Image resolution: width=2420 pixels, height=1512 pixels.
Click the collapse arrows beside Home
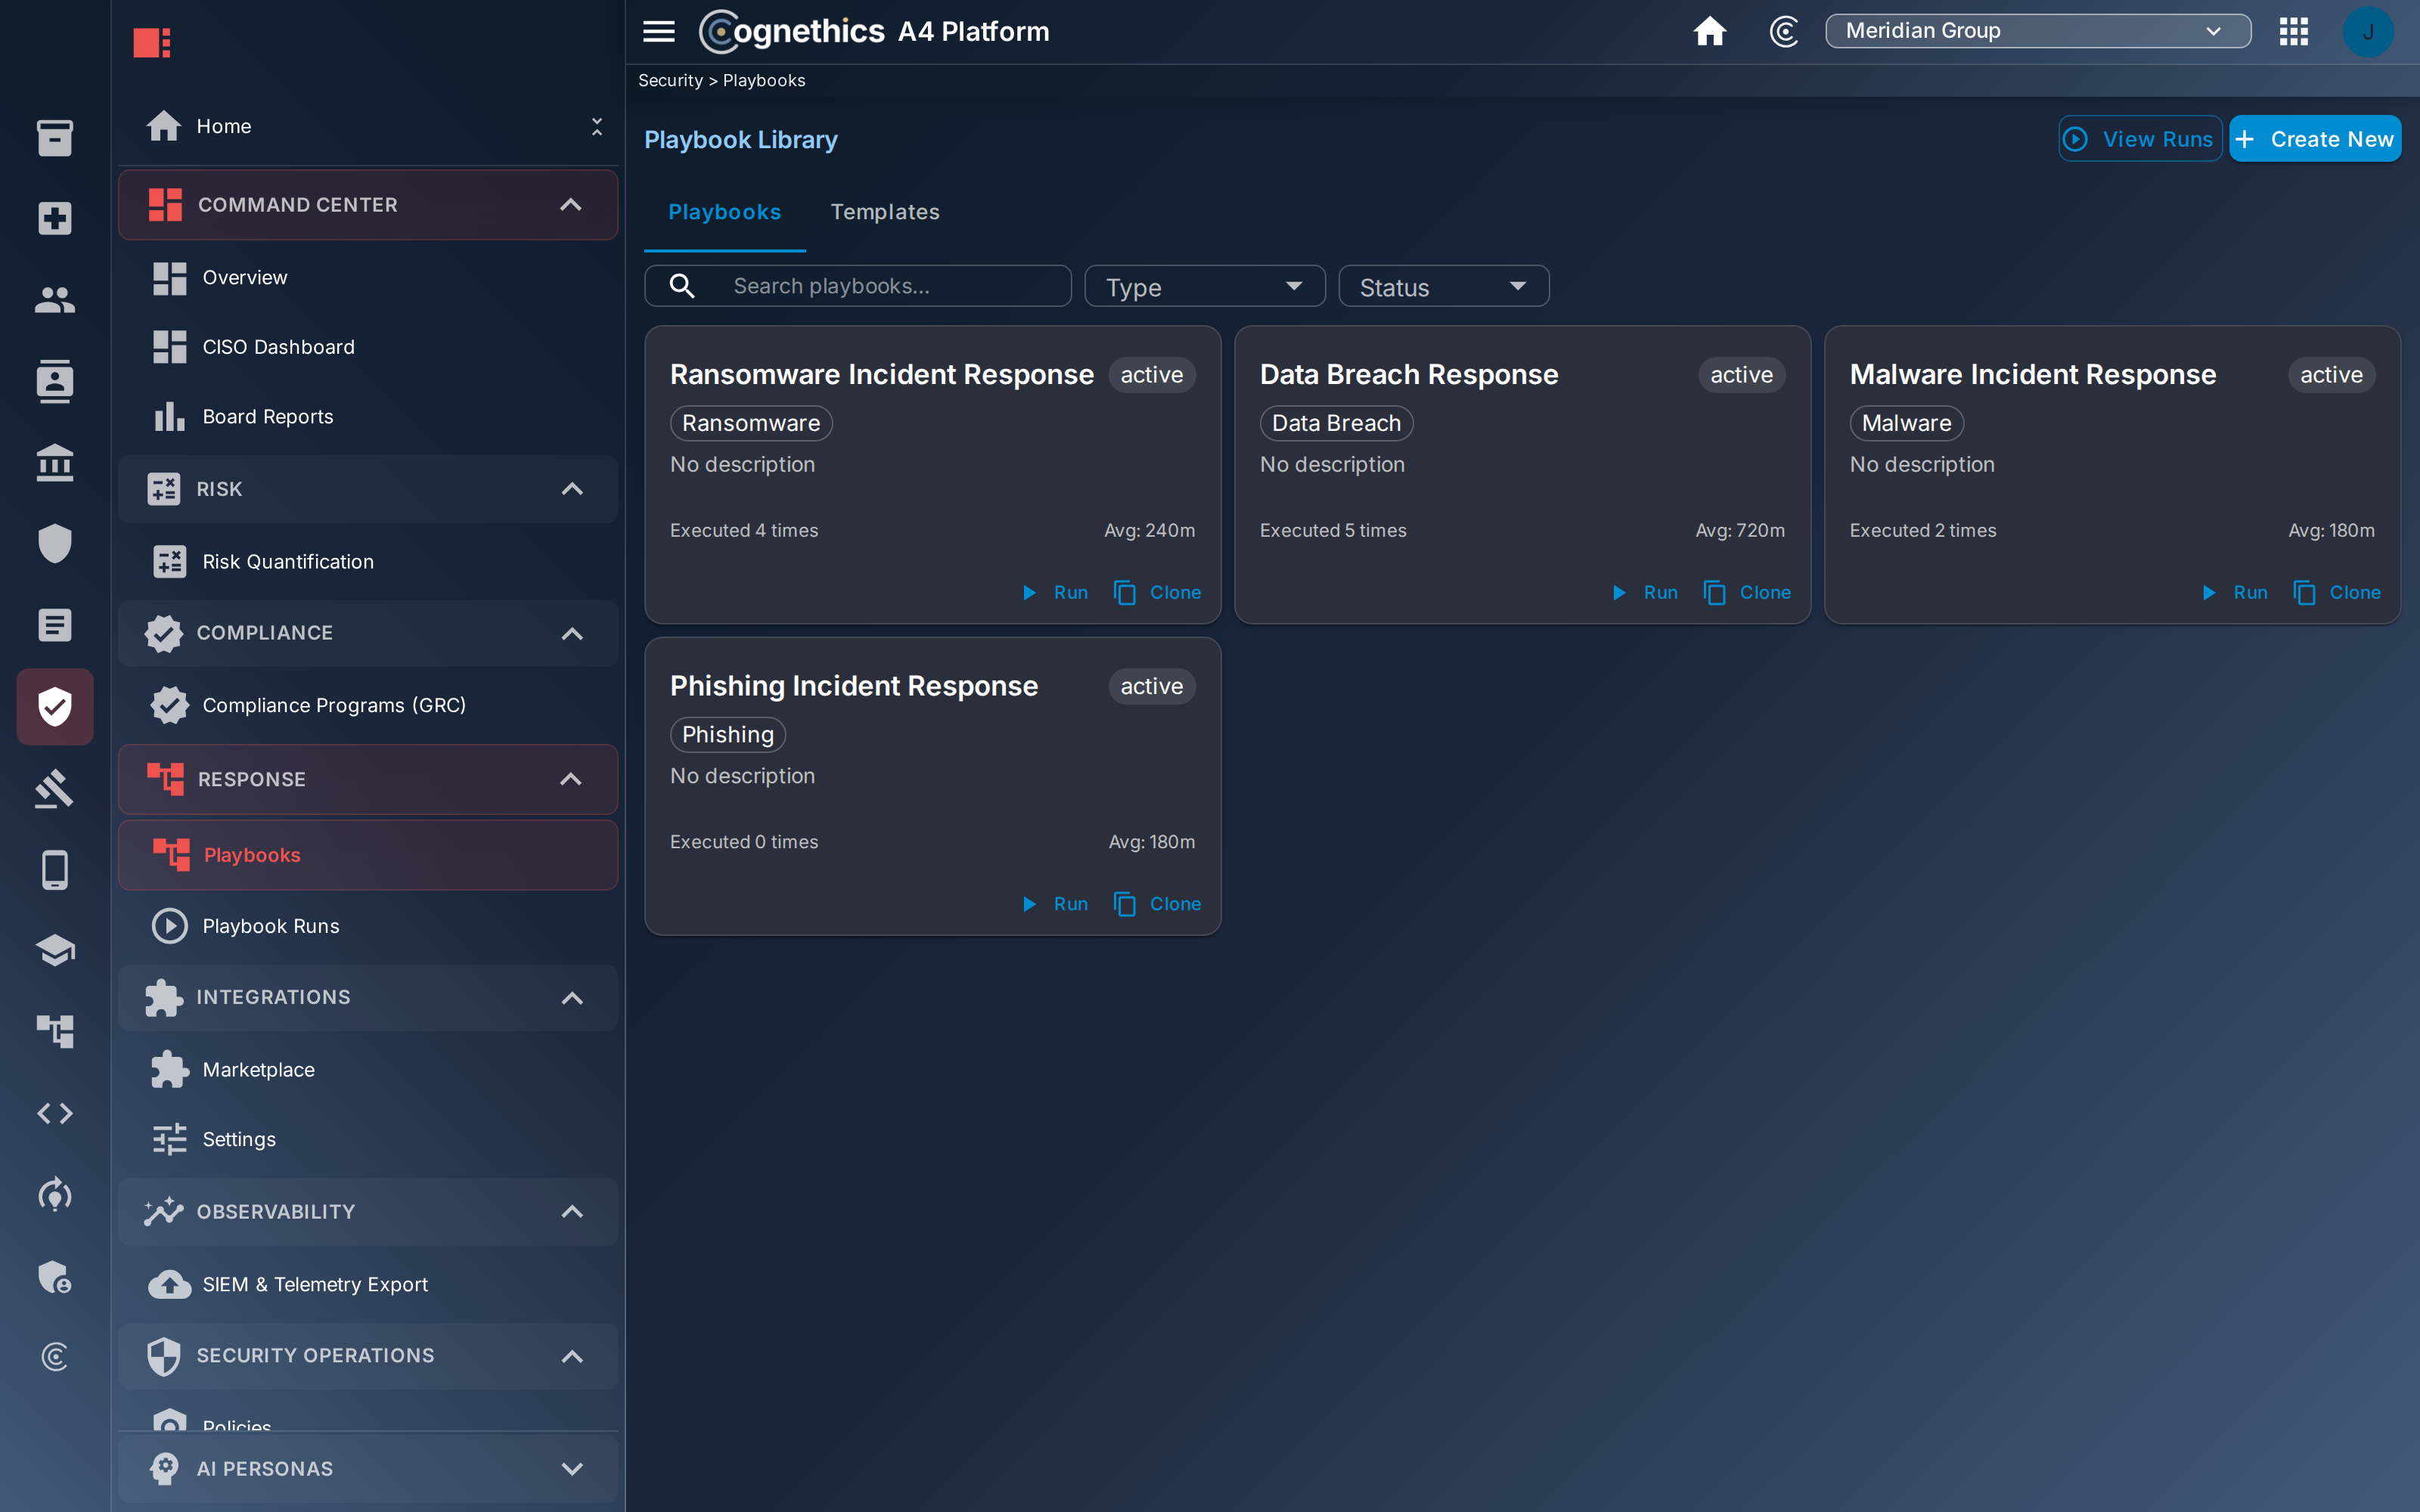click(x=597, y=126)
